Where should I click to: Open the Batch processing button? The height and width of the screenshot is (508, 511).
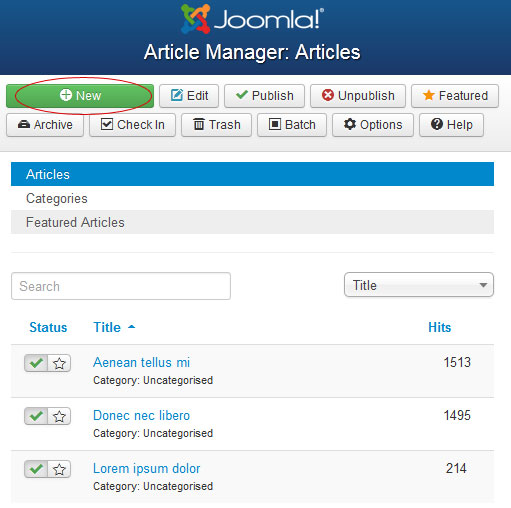[x=292, y=125]
